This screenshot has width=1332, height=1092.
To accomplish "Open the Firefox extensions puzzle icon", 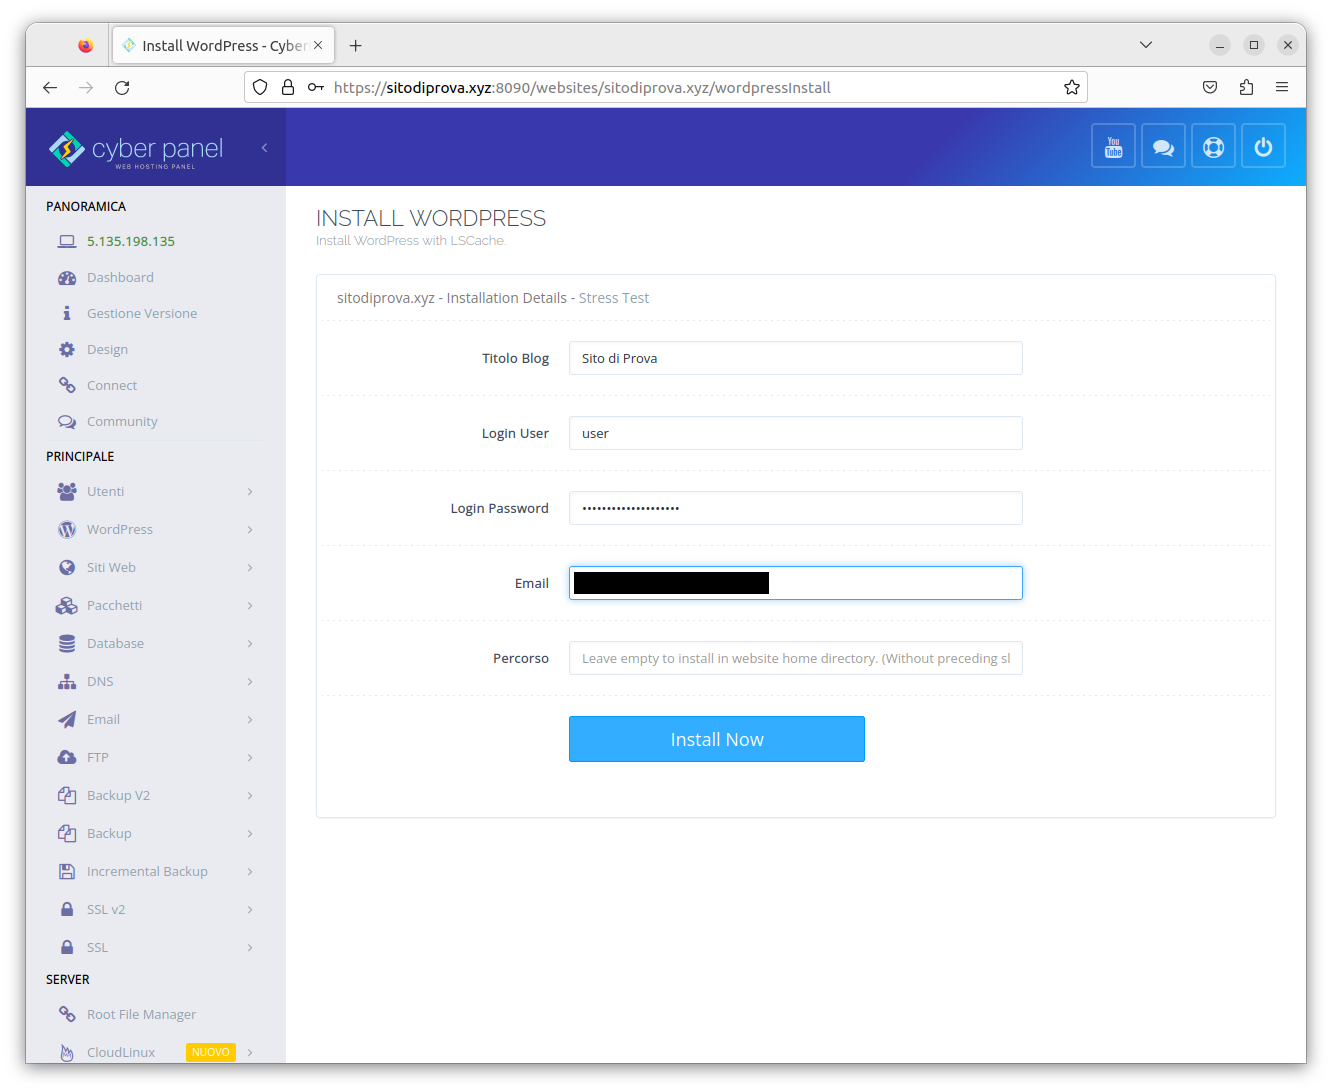I will (1246, 88).
